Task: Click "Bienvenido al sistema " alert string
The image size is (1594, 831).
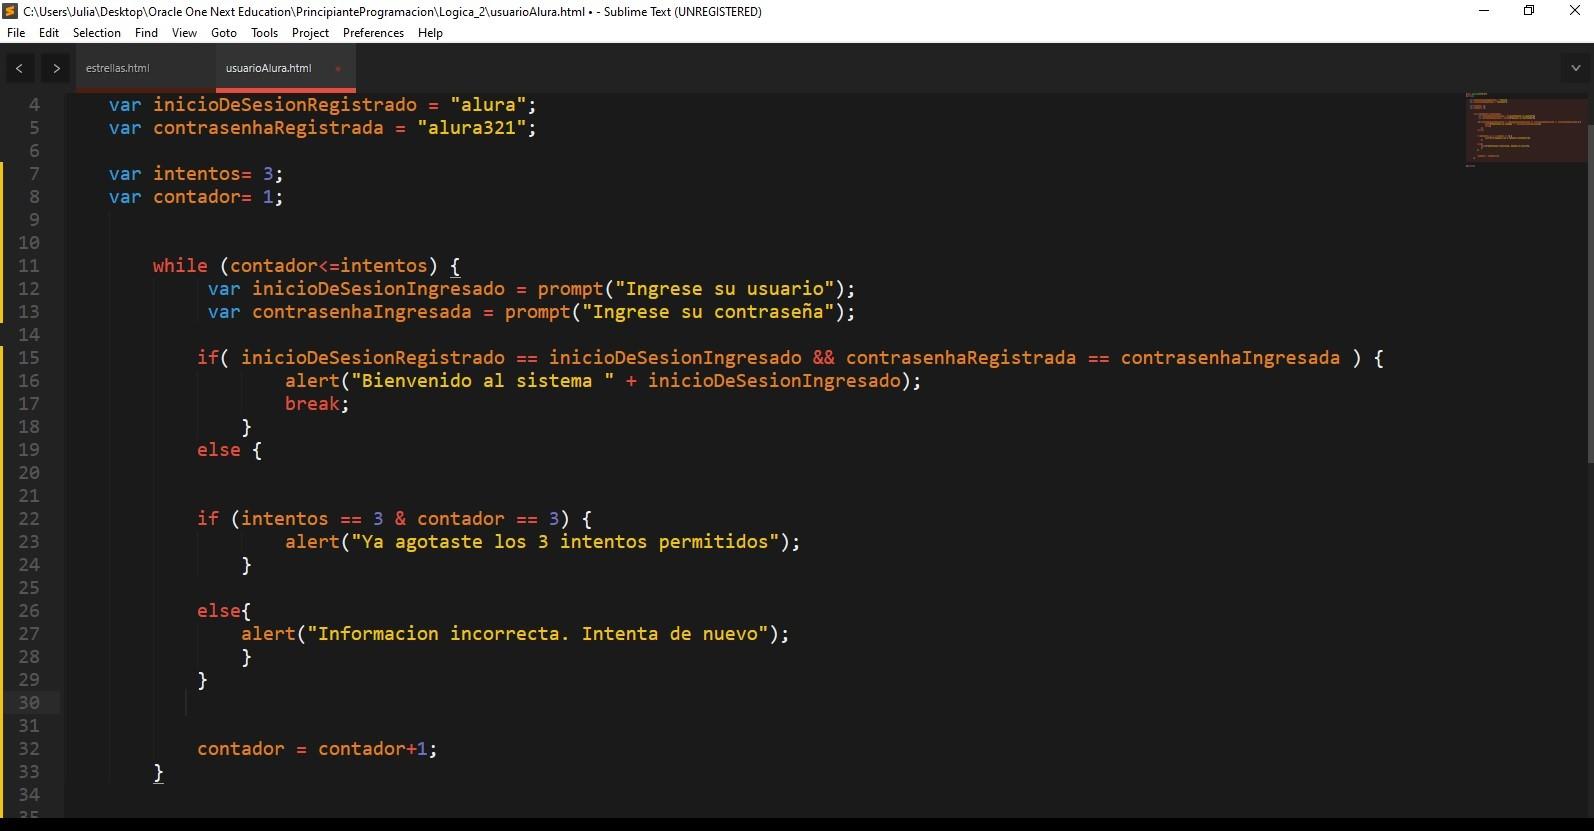Action: tap(482, 381)
